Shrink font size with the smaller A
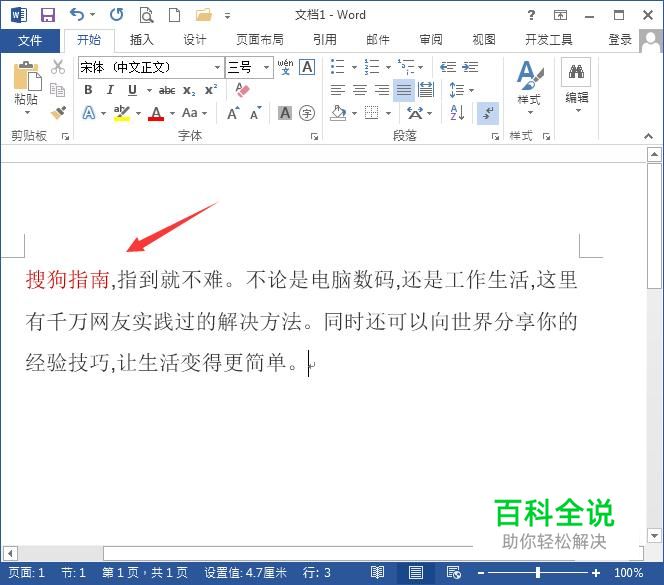664x585 pixels. pyautogui.click(x=255, y=113)
